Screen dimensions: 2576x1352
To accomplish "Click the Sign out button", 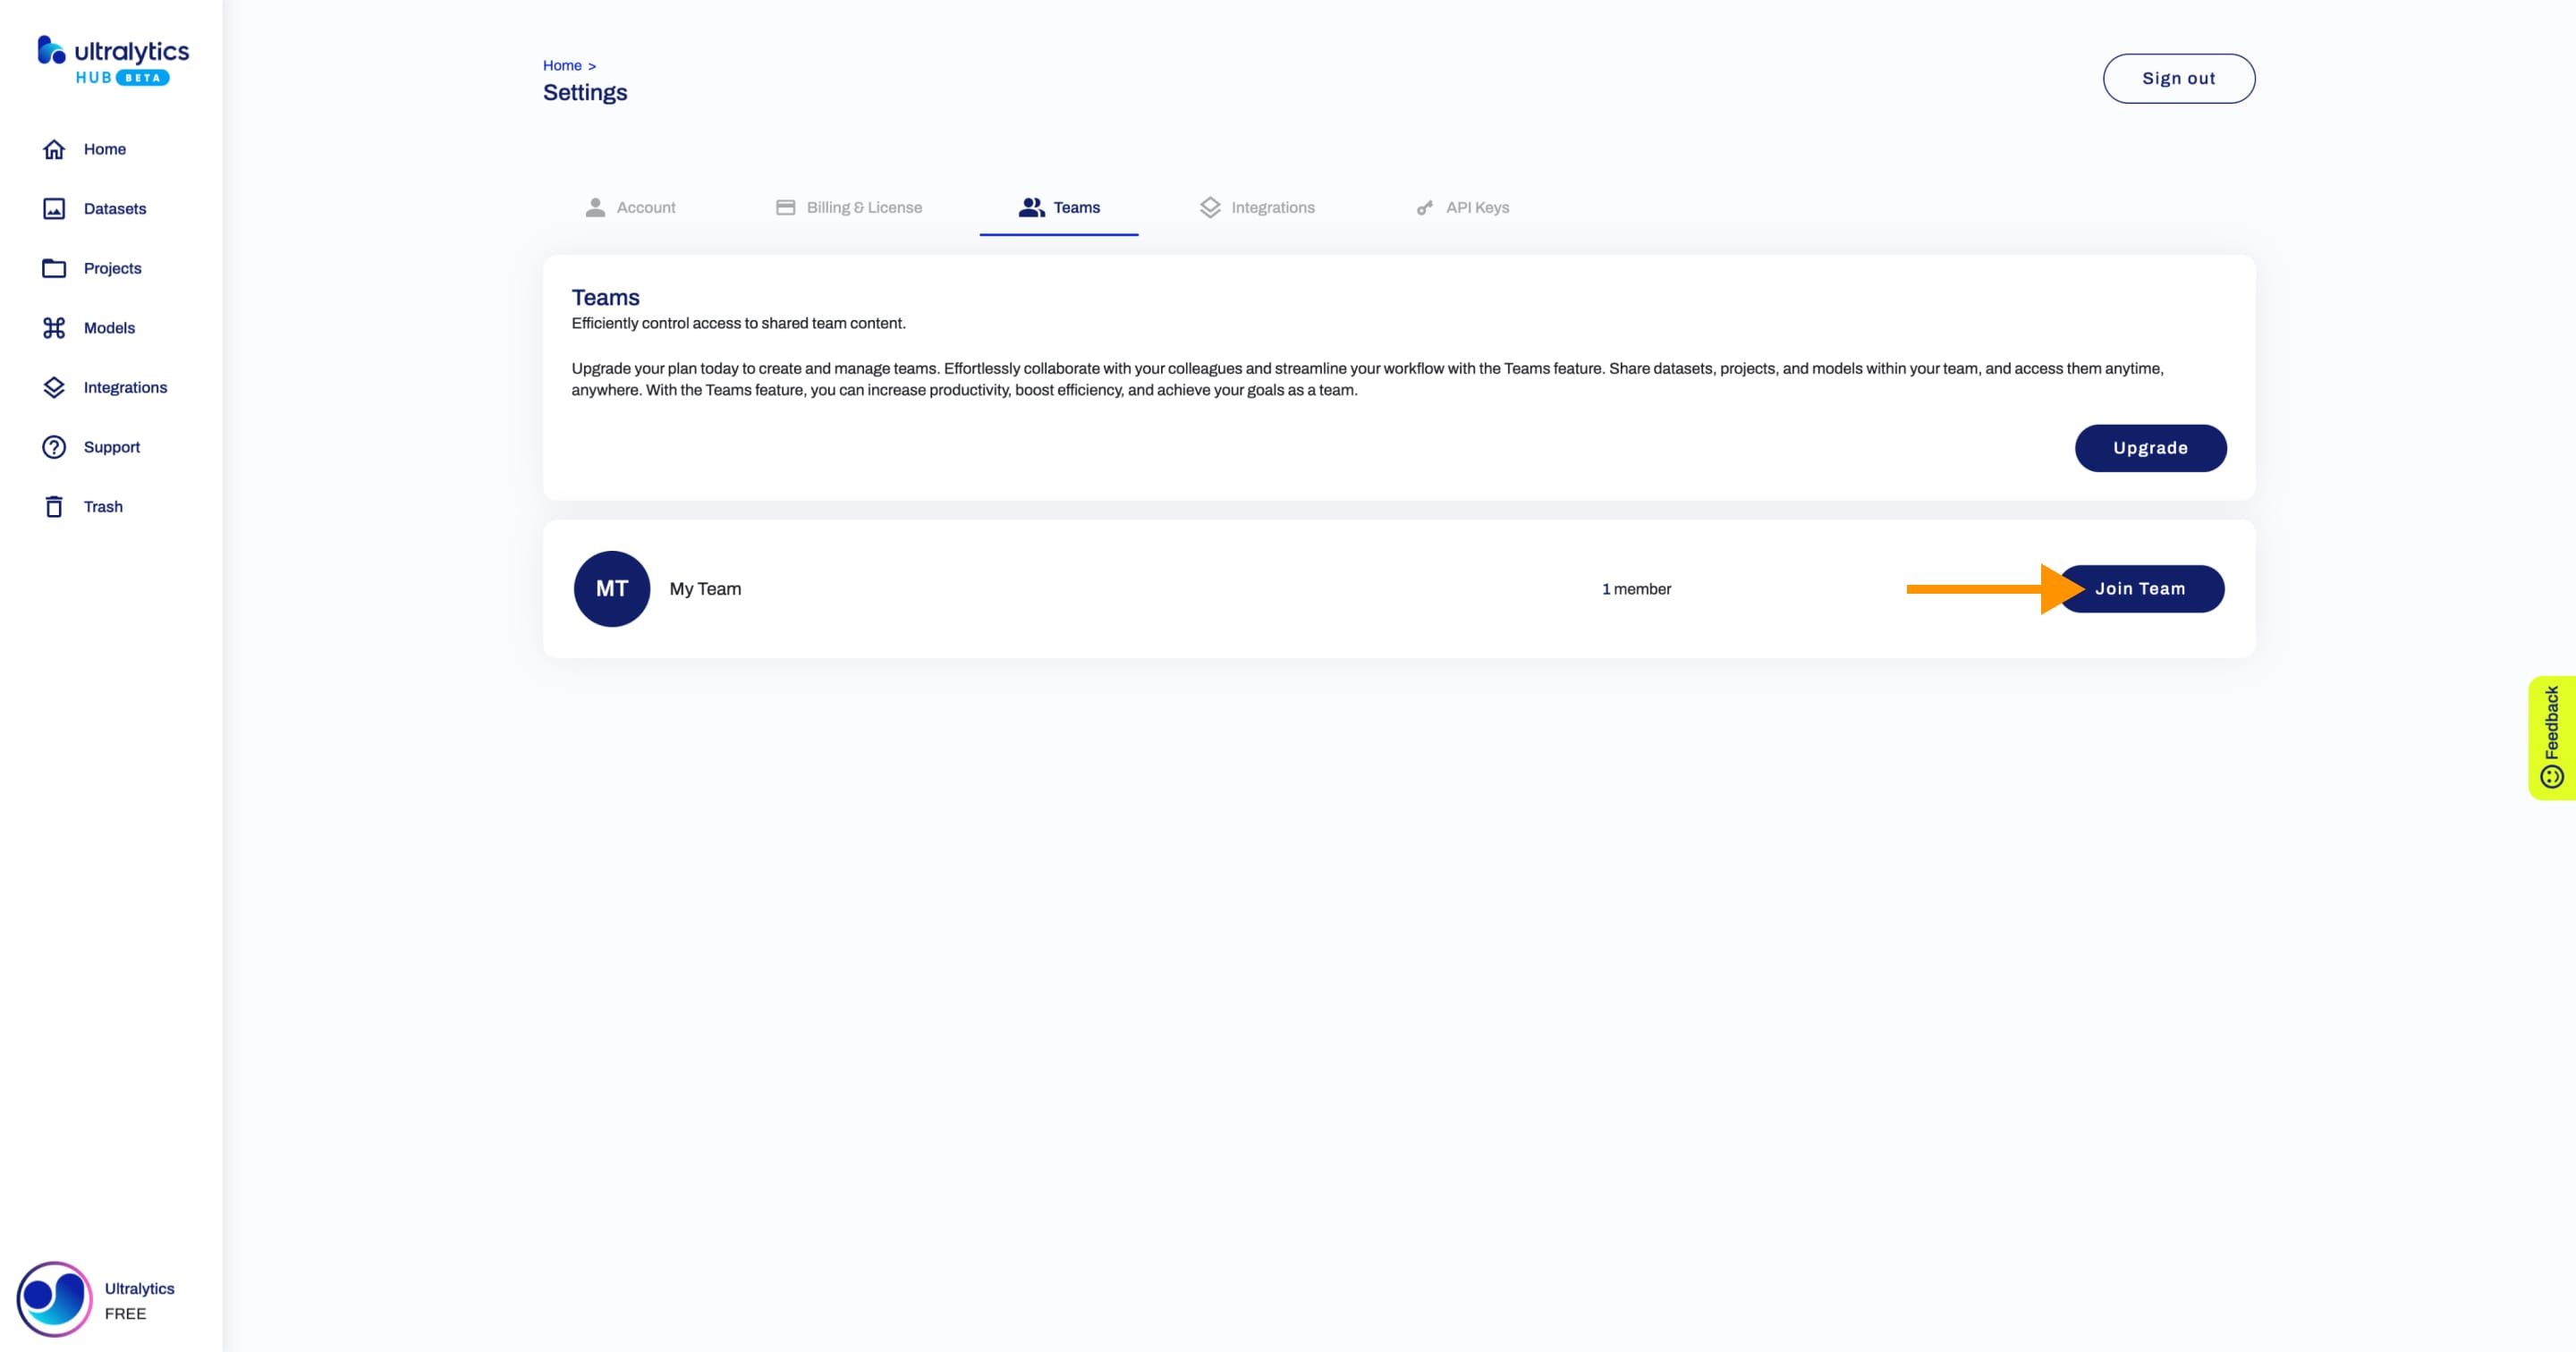I will (2179, 79).
